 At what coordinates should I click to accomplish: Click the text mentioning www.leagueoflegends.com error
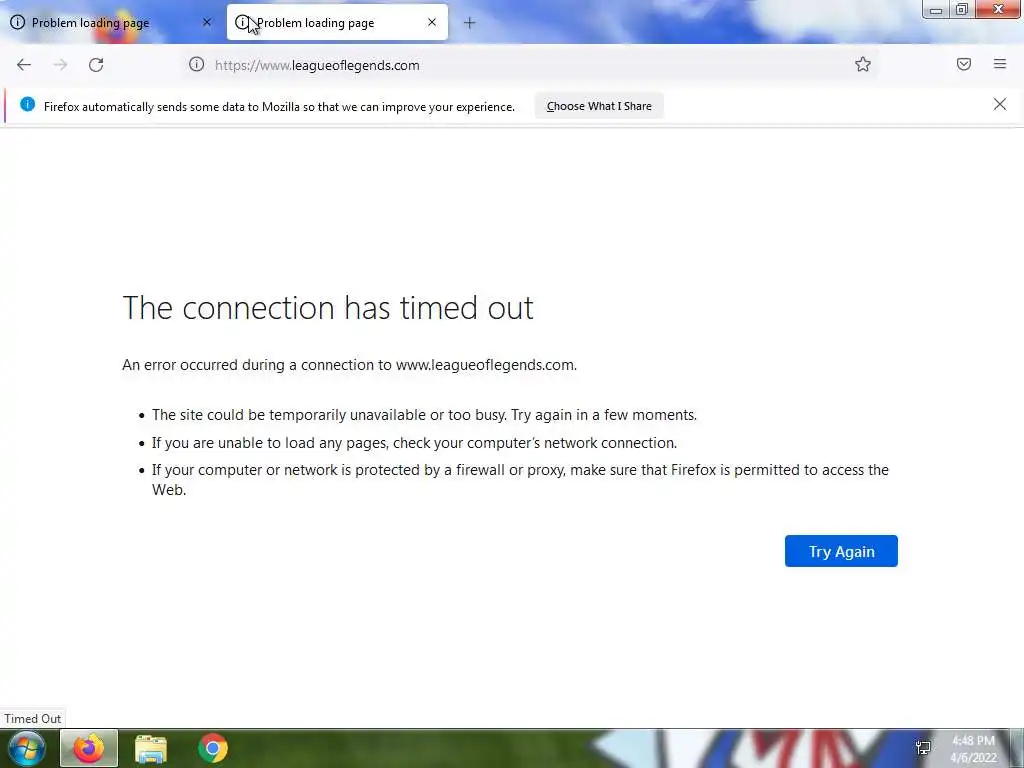(349, 364)
